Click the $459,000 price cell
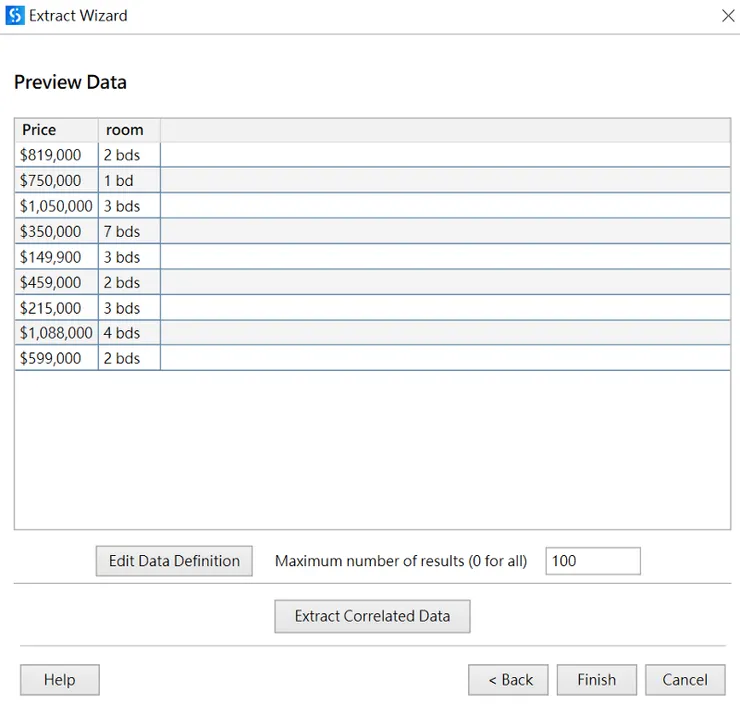The image size is (740, 705). coord(56,282)
